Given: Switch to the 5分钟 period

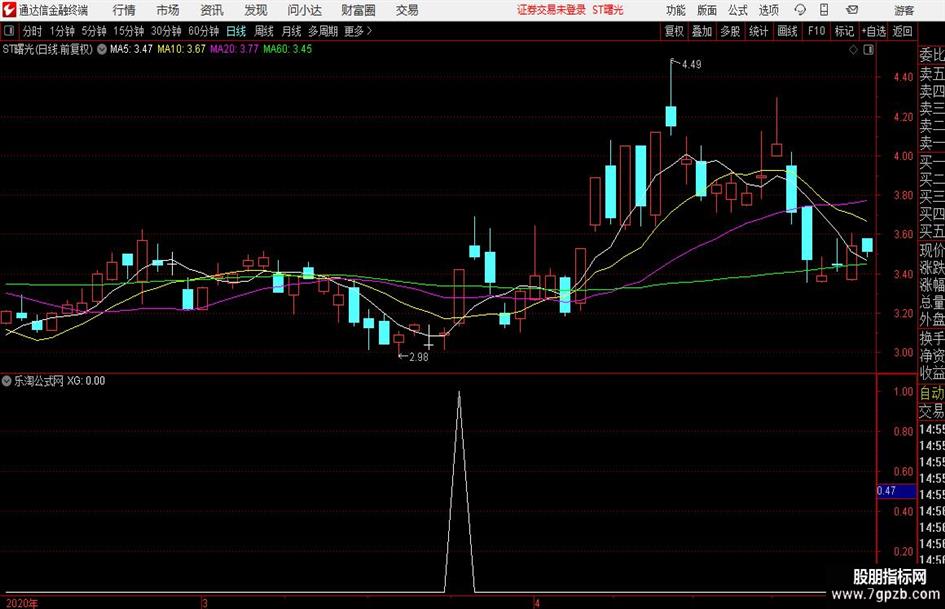Looking at the screenshot, I should (94, 31).
